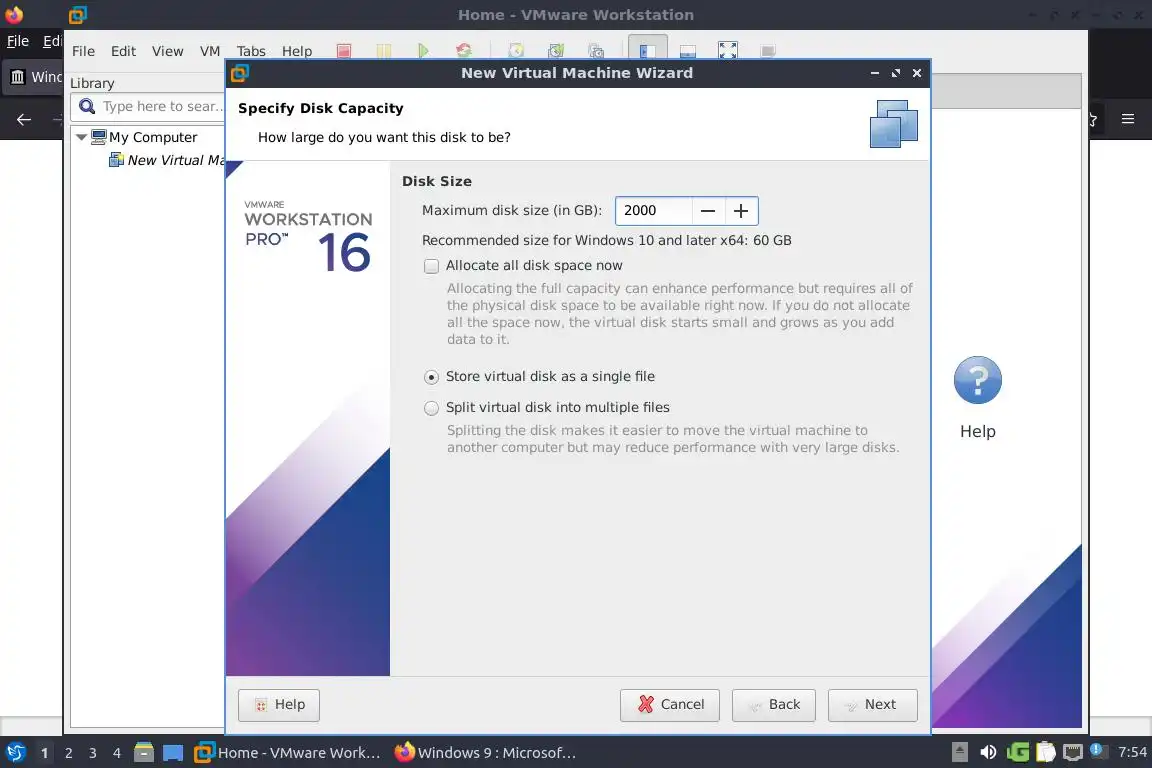This screenshot has height=768, width=1152.
Task: Decrease disk size with the minus button
Action: (708, 211)
